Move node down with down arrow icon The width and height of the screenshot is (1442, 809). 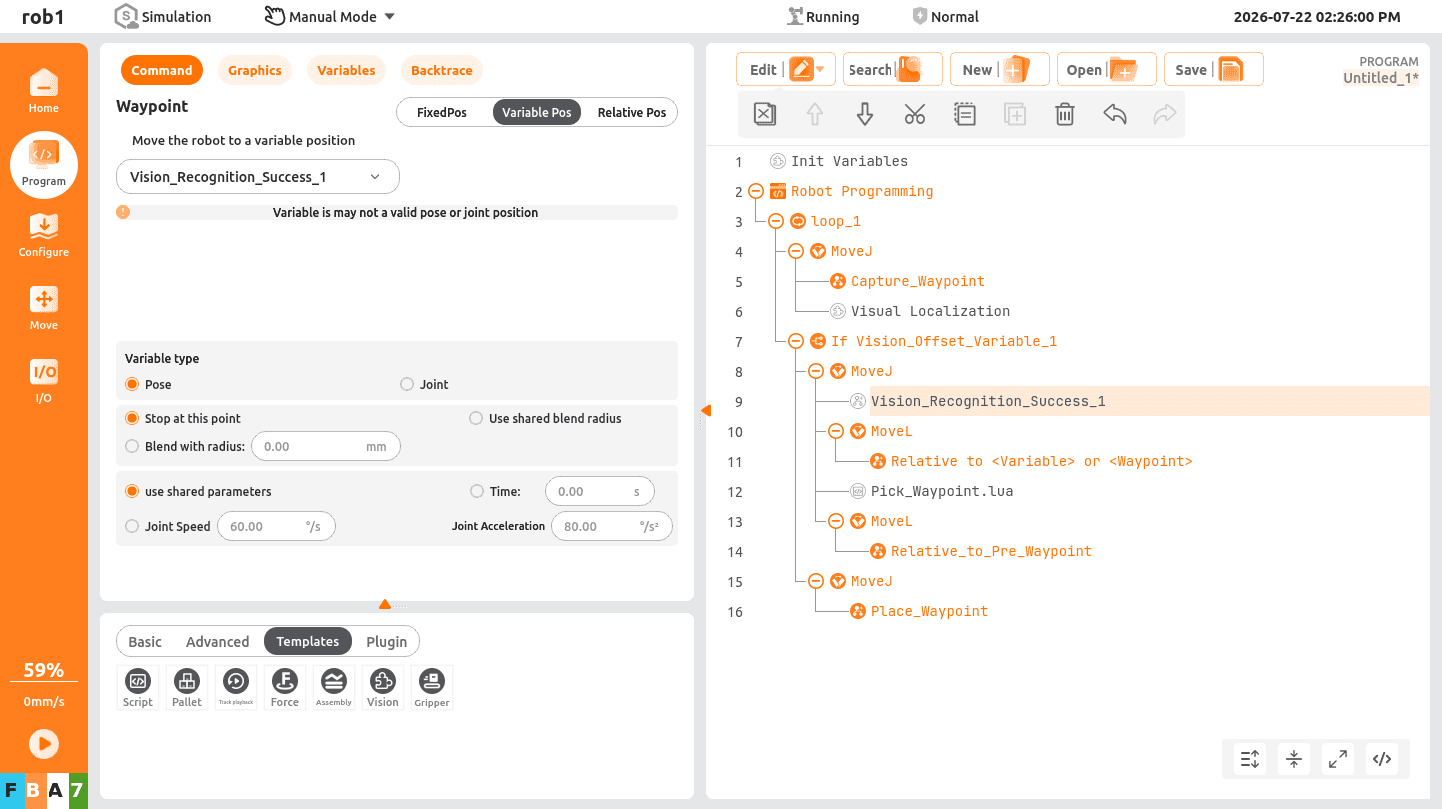[865, 115]
